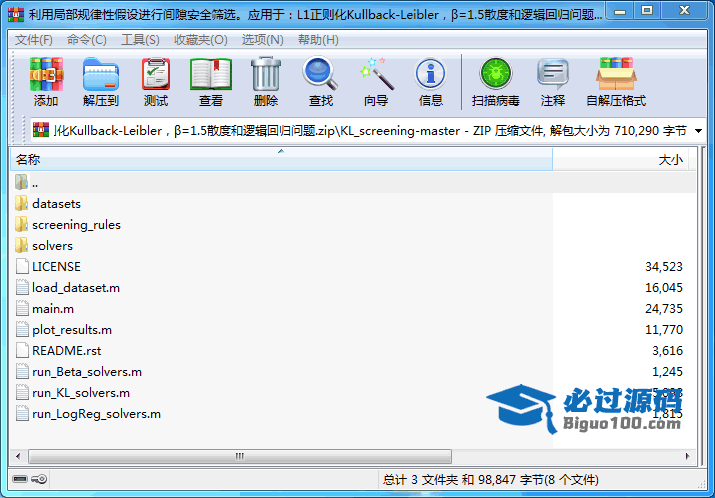Viewport: 715px width, 498px height.
Task: Click the 查找 (Find) magnifier icon
Action: [320, 75]
